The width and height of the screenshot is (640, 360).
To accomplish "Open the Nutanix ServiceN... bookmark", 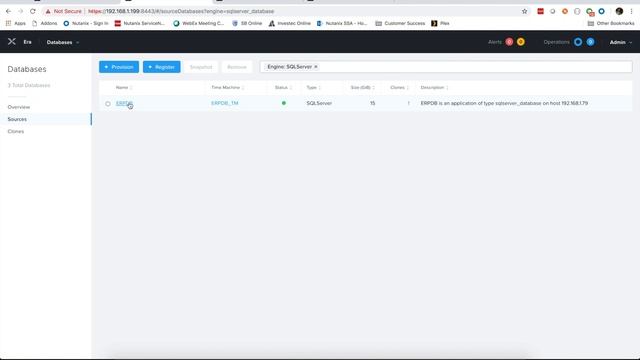I will [x=140, y=24].
